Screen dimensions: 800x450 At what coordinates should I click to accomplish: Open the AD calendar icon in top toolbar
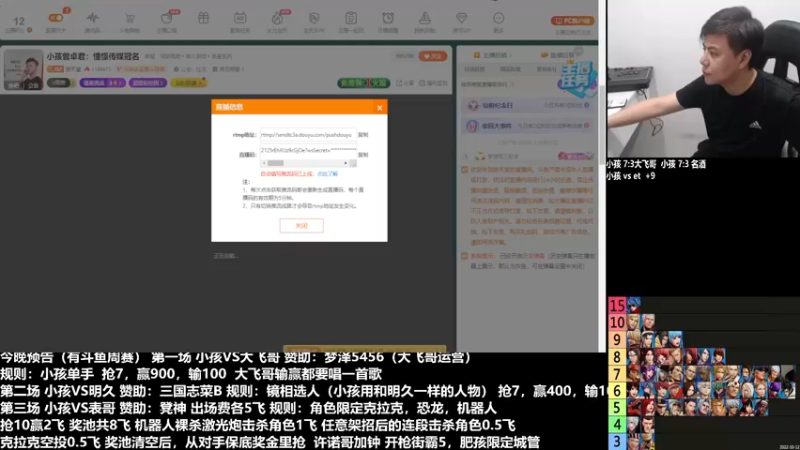tap(240, 18)
